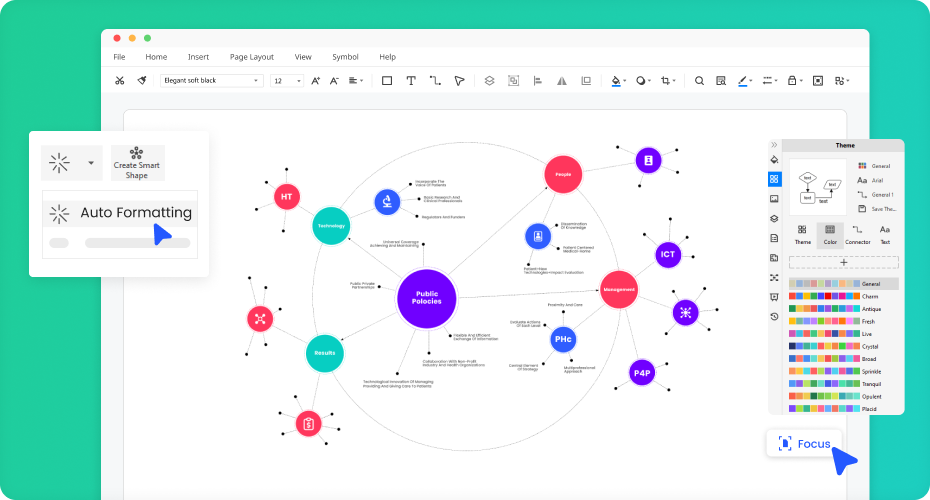Open the Layers icon in toolbar
Viewport: 930px width, 500px height.
(489, 80)
